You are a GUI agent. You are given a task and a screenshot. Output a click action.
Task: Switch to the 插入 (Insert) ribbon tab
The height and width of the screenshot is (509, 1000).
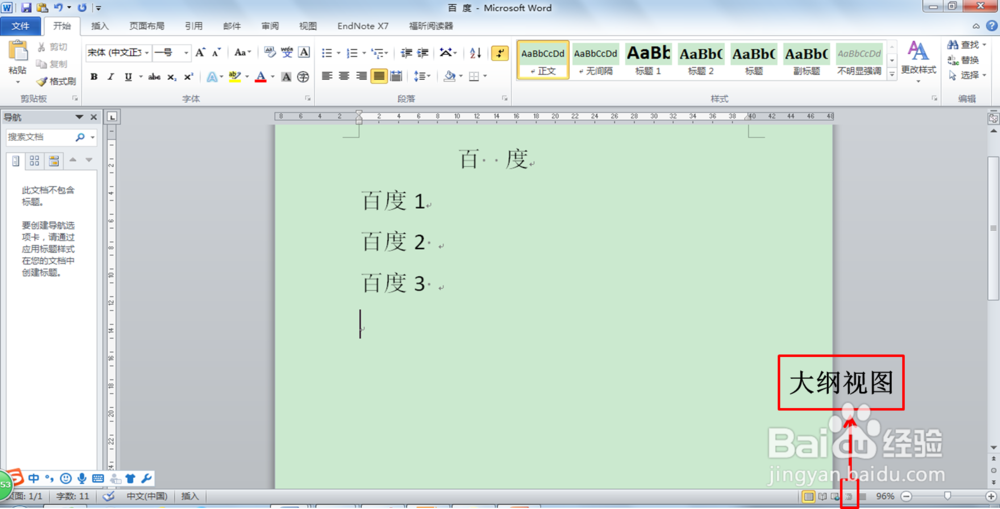pos(100,26)
